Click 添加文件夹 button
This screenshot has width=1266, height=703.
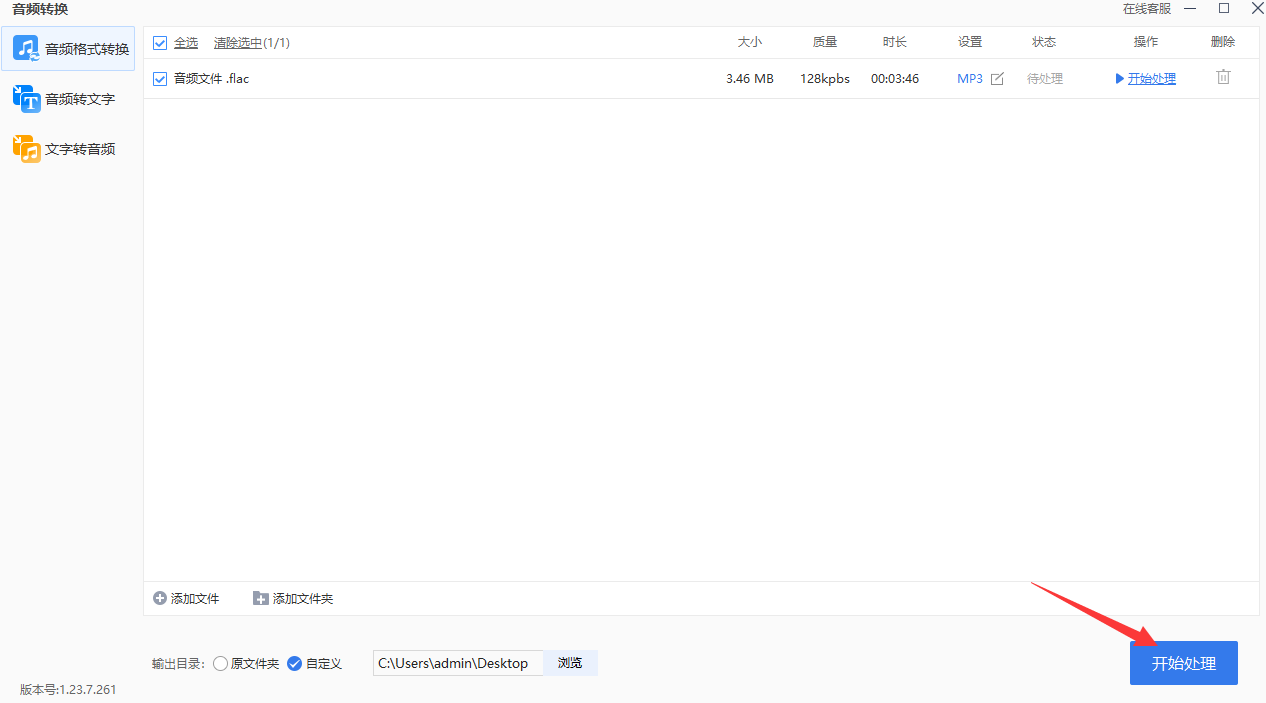293,598
